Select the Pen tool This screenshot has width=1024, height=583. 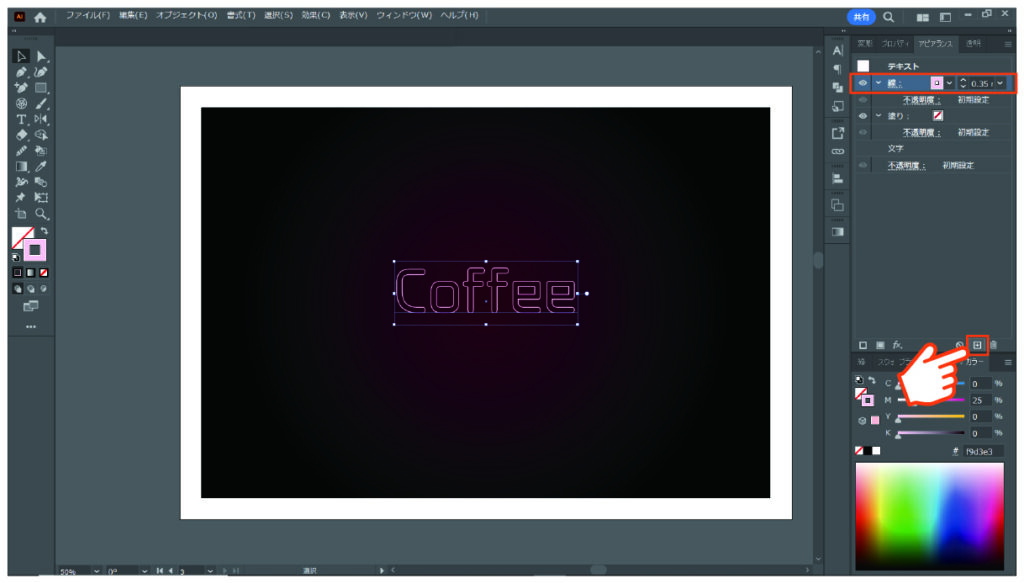(x=21, y=72)
